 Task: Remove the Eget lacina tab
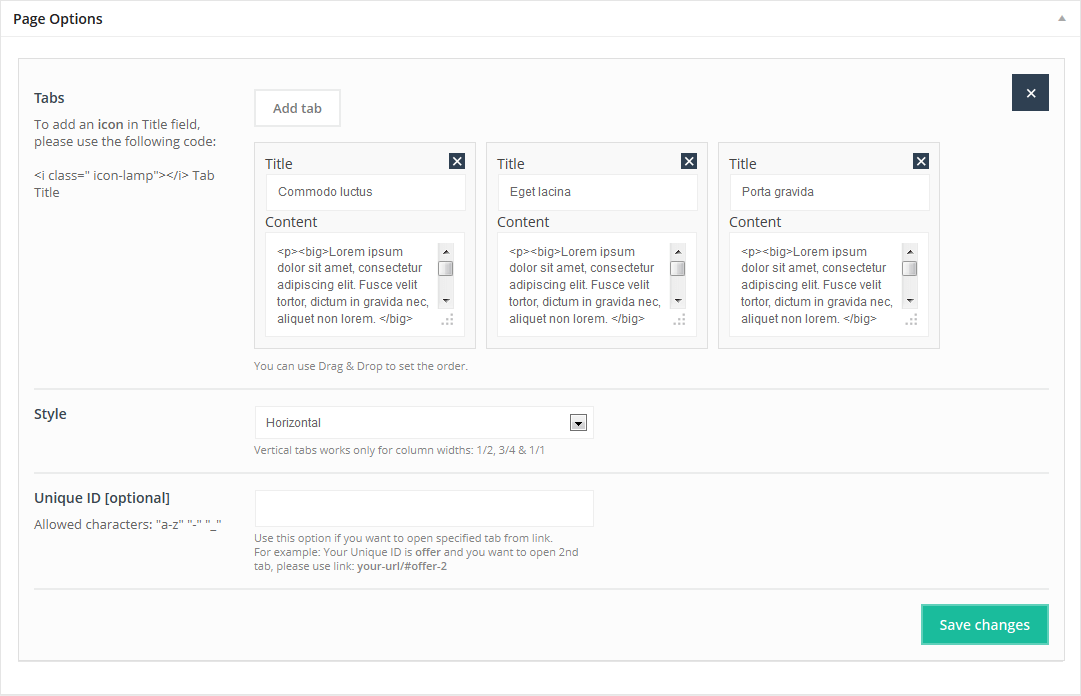[689, 161]
